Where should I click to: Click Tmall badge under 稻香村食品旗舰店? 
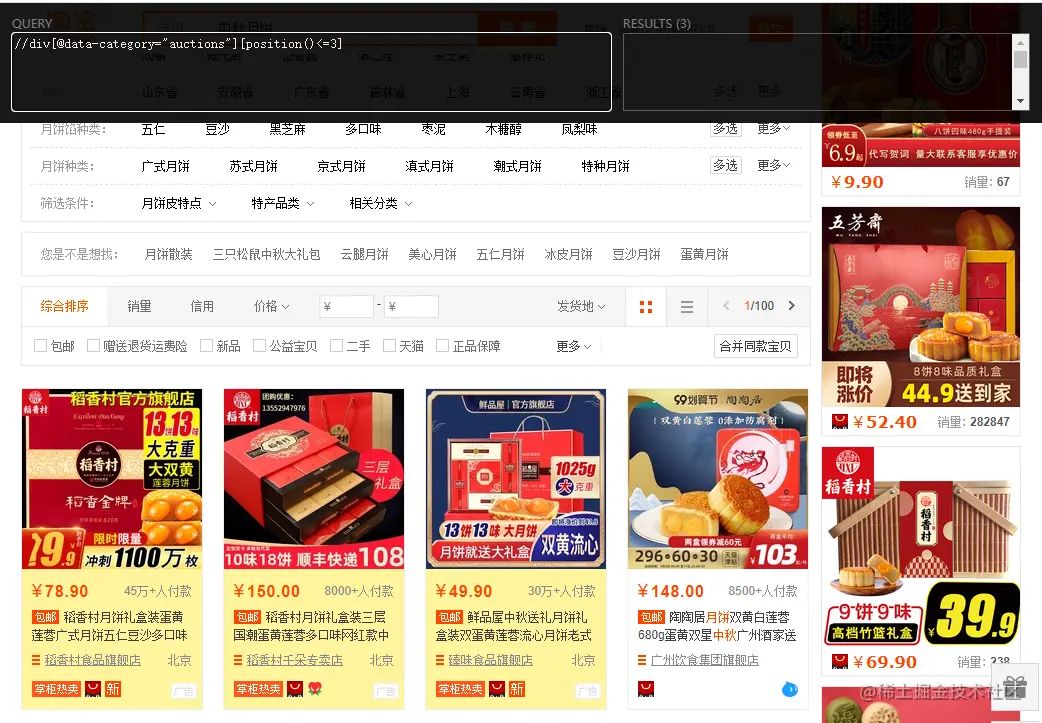[x=94, y=689]
